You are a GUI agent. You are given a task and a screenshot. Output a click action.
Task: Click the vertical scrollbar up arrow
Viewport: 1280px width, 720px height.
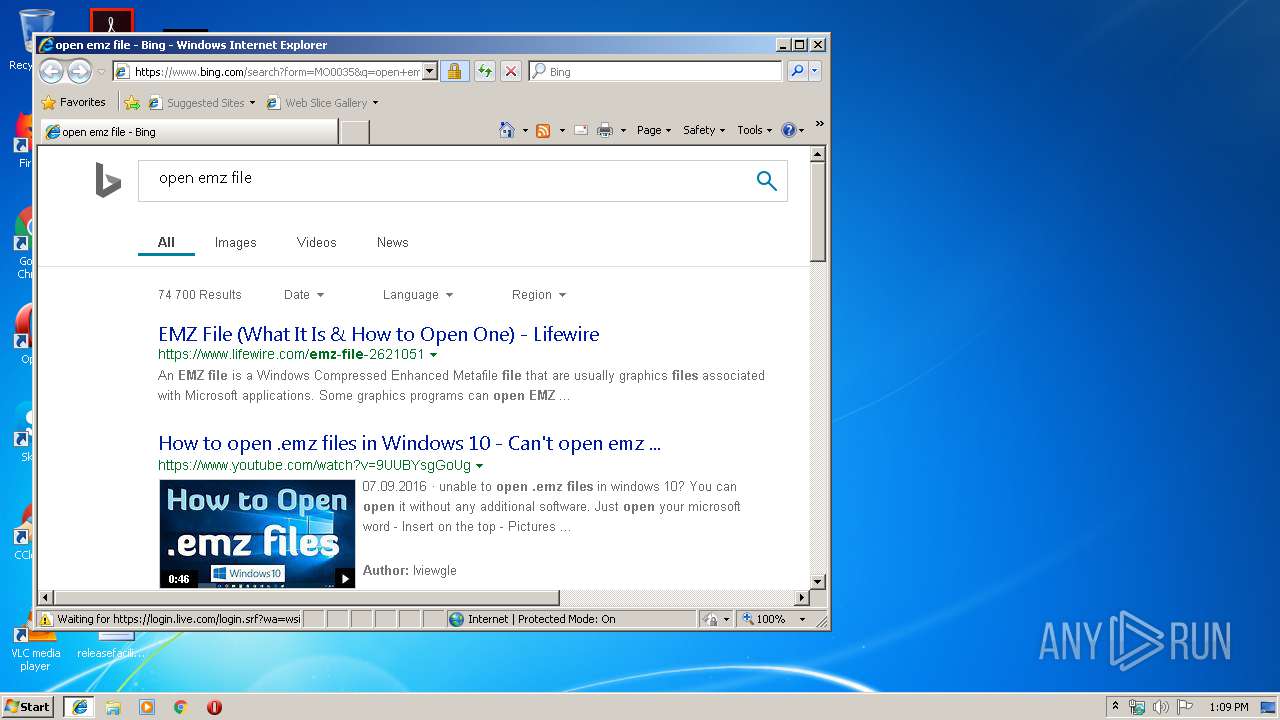(x=817, y=154)
